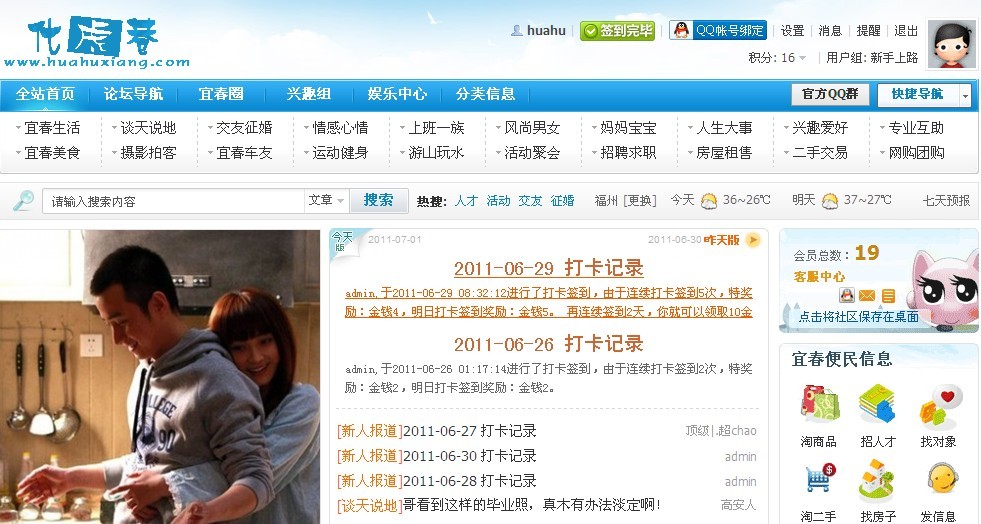
Task: Open the 快捷导航 dropdown arrow
Action: 965,95
